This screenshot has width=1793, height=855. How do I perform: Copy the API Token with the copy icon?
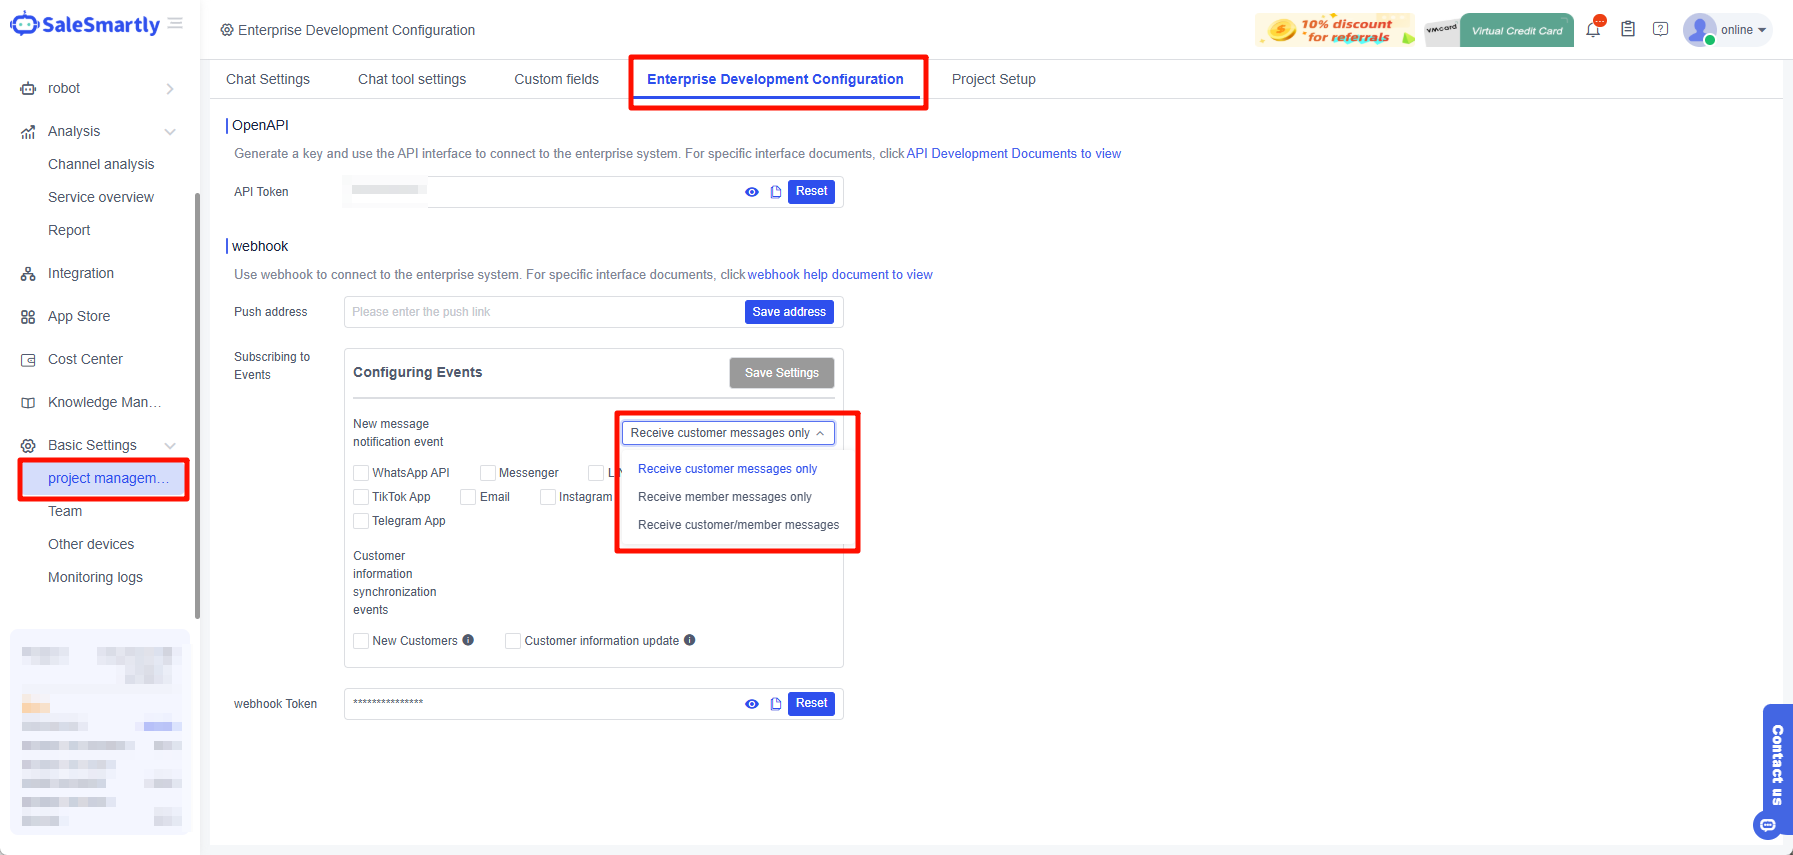click(x=776, y=192)
